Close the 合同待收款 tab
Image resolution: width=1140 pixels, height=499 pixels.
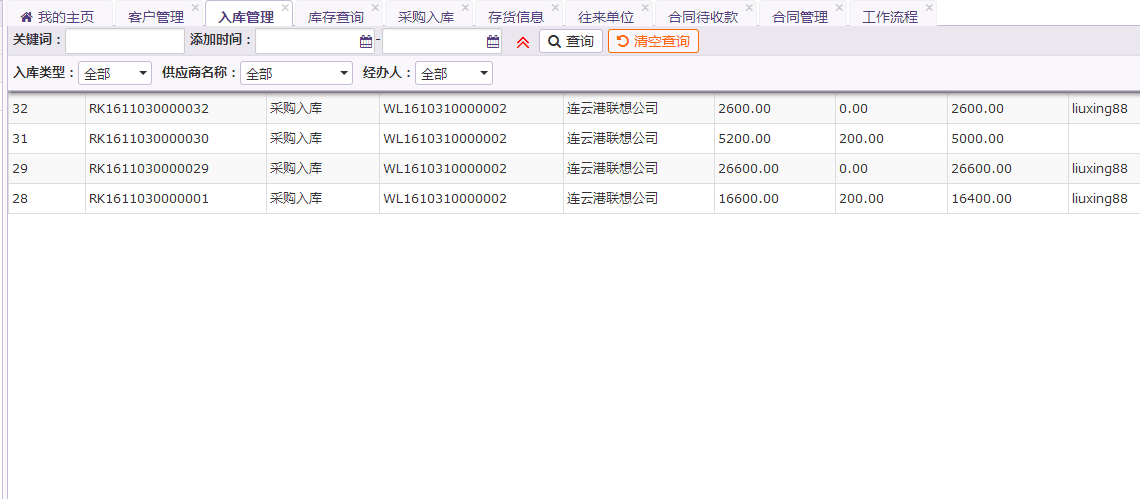point(749,8)
